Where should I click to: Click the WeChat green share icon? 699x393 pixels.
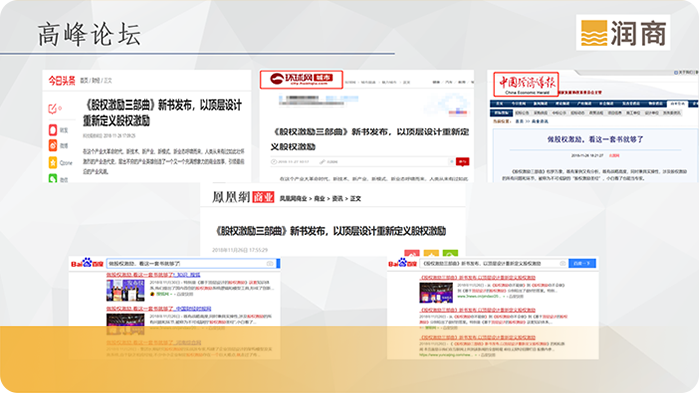click(53, 178)
